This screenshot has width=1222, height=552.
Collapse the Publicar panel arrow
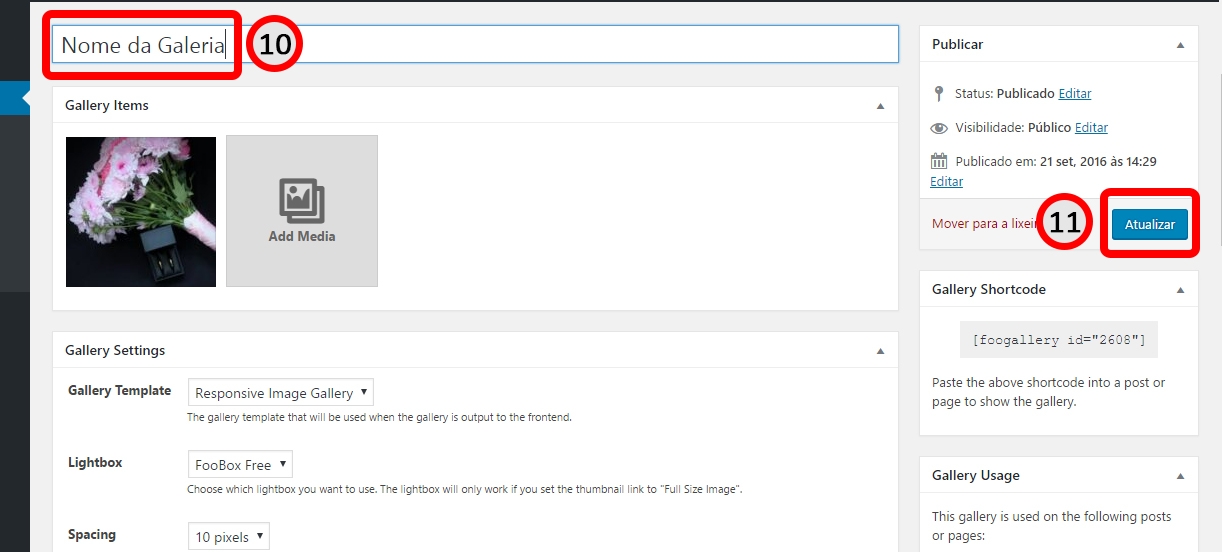click(x=1180, y=45)
